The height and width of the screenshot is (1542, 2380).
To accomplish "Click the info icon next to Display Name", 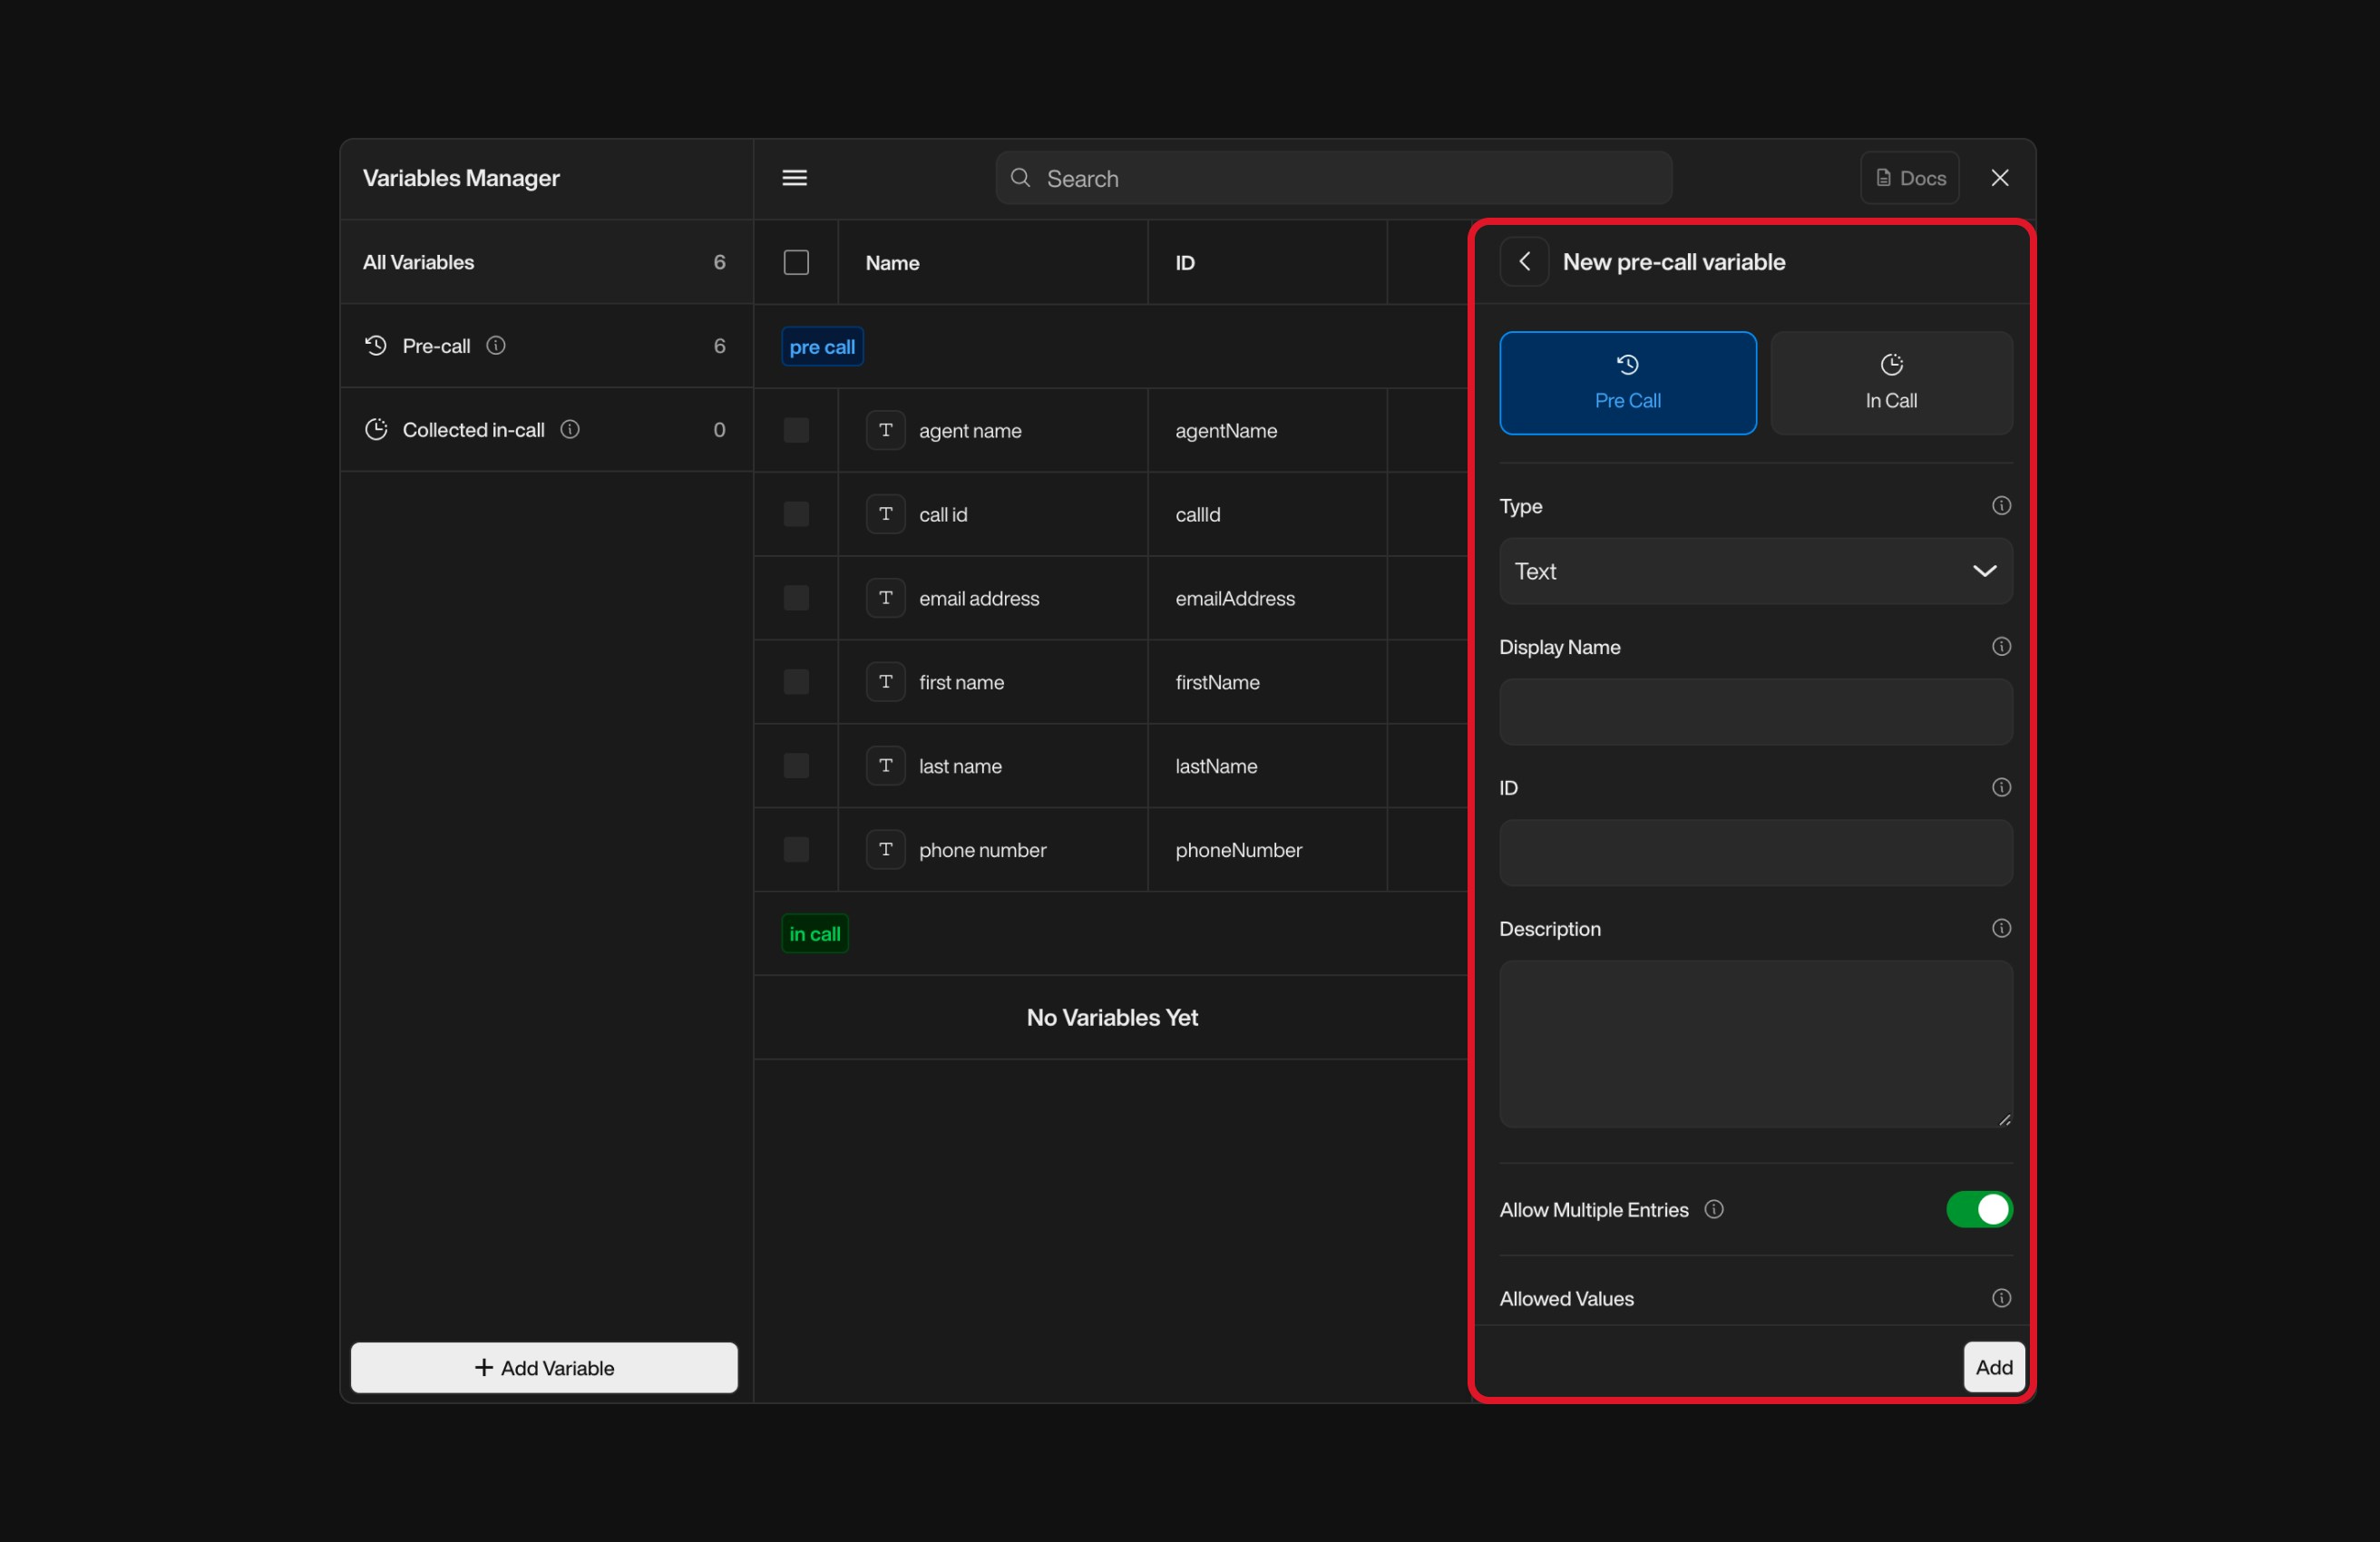I will (x=2001, y=646).
